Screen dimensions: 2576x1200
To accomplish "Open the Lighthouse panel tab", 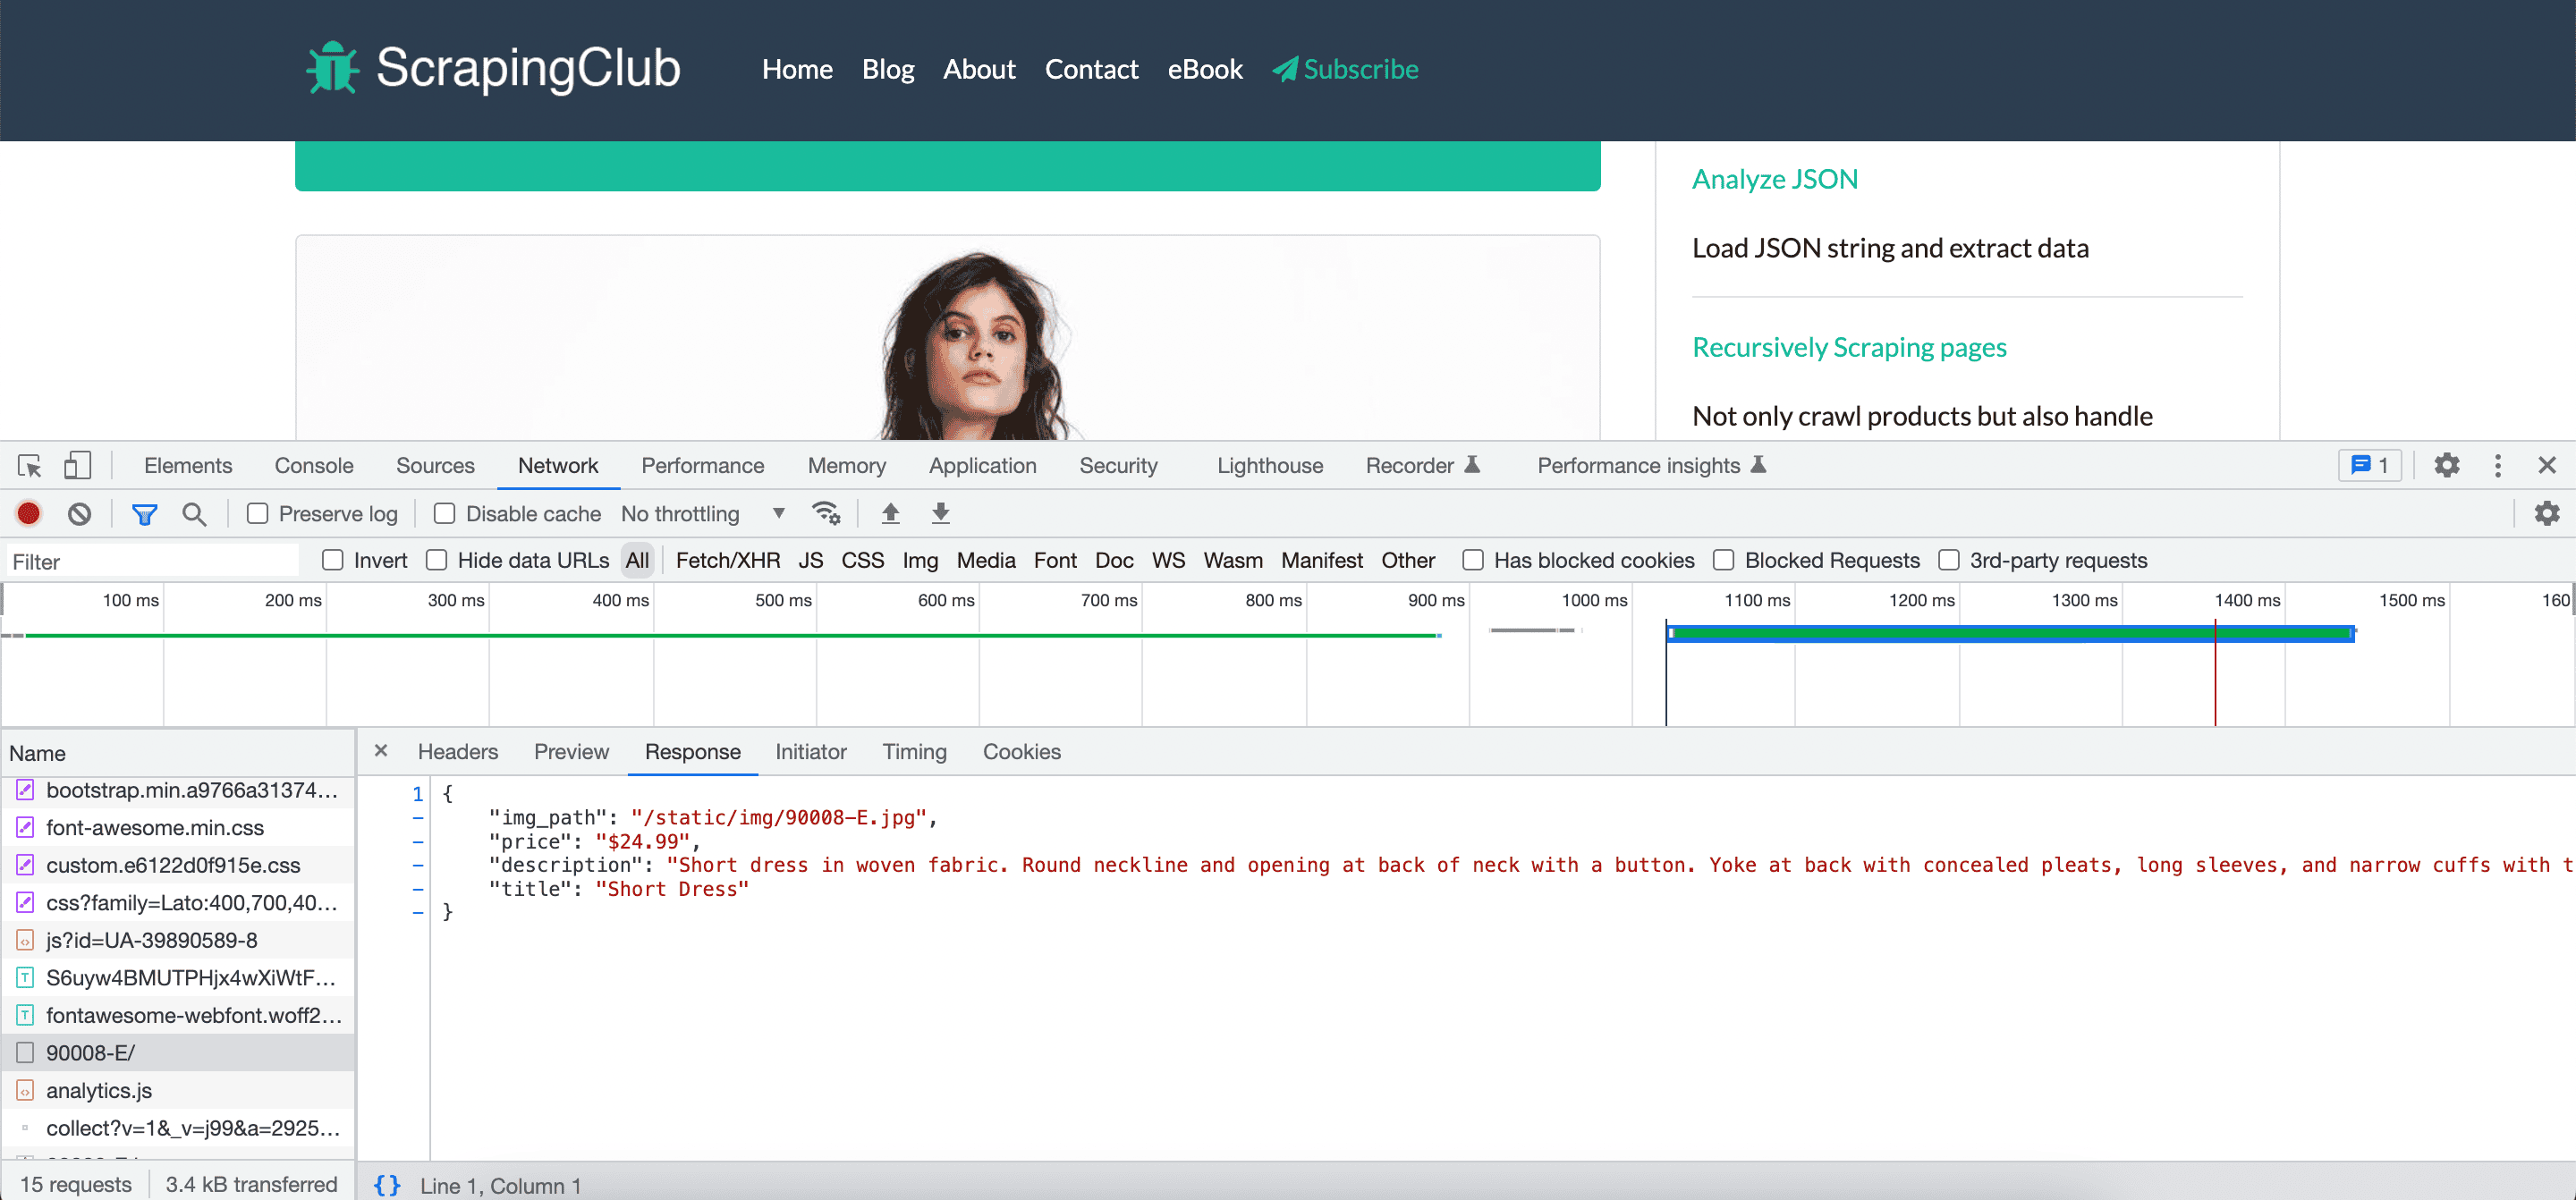I will coord(1270,466).
